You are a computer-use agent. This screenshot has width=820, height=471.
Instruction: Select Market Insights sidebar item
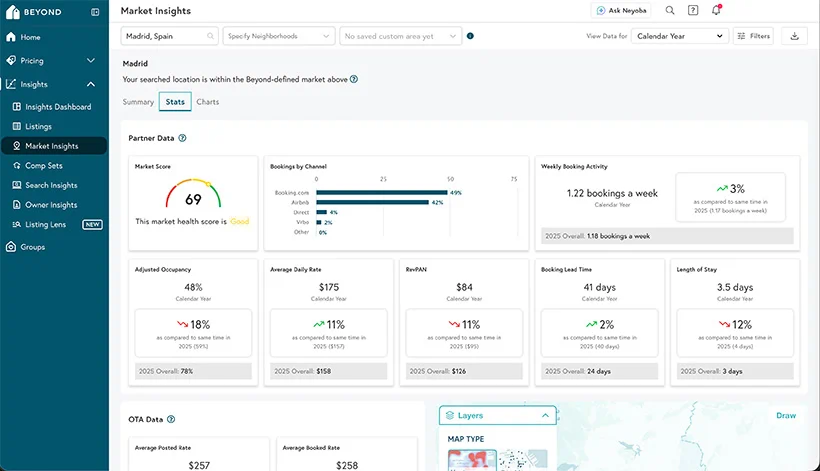tap(54, 146)
